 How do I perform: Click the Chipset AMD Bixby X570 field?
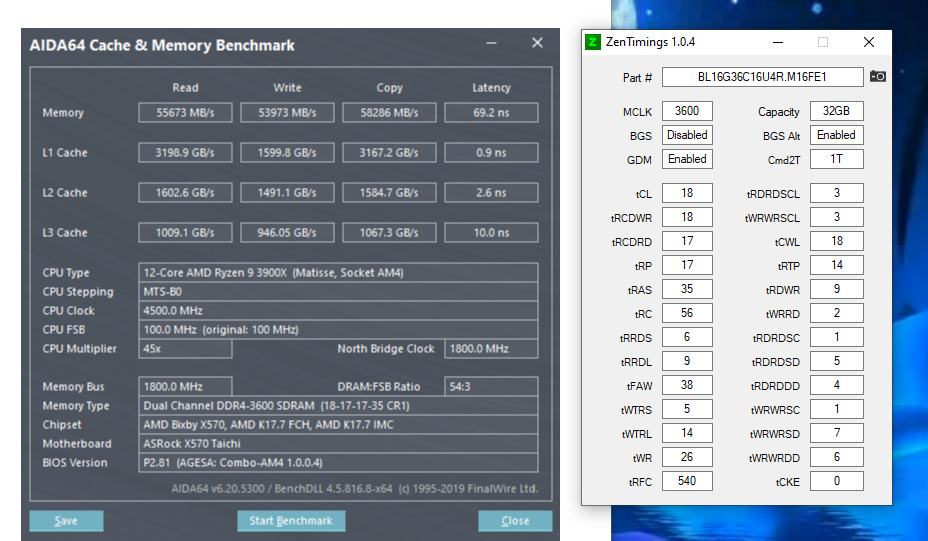pyautogui.click(x=338, y=424)
